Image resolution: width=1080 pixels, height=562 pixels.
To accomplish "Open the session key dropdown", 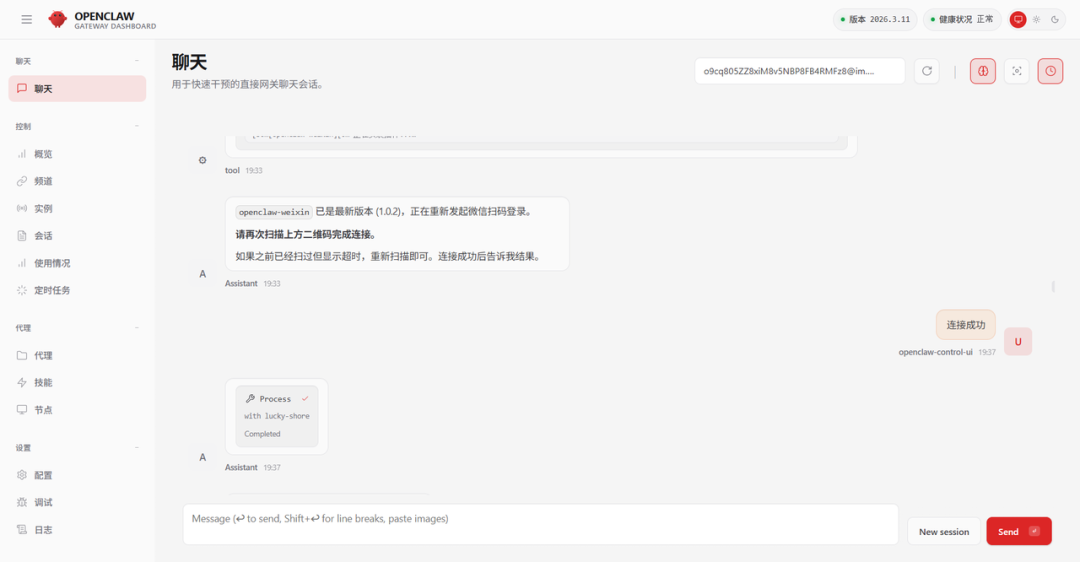I will (799, 71).
